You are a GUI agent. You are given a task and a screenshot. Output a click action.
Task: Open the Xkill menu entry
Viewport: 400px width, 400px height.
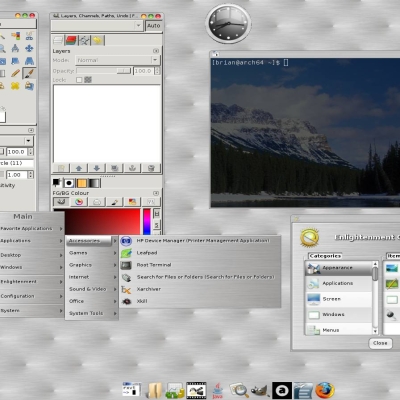[200, 301]
